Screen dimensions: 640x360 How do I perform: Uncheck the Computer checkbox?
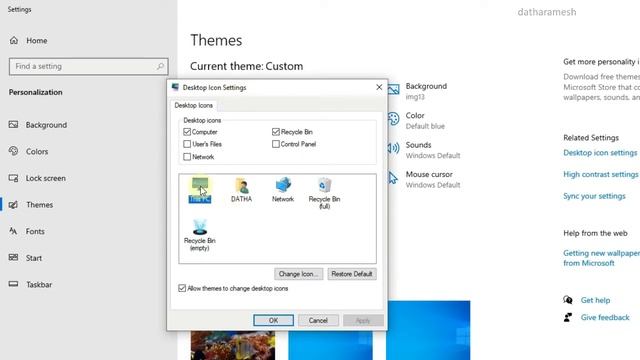187,132
